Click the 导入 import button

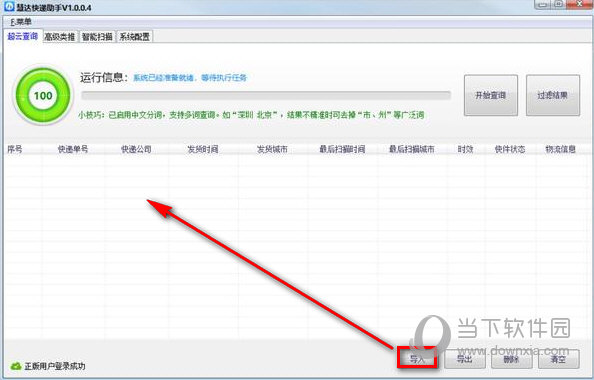point(417,358)
